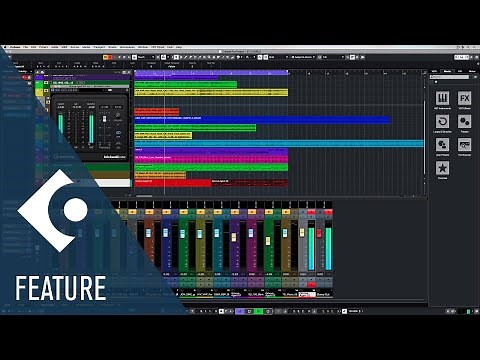
Task: Open the File Browser tile
Action: point(464,145)
